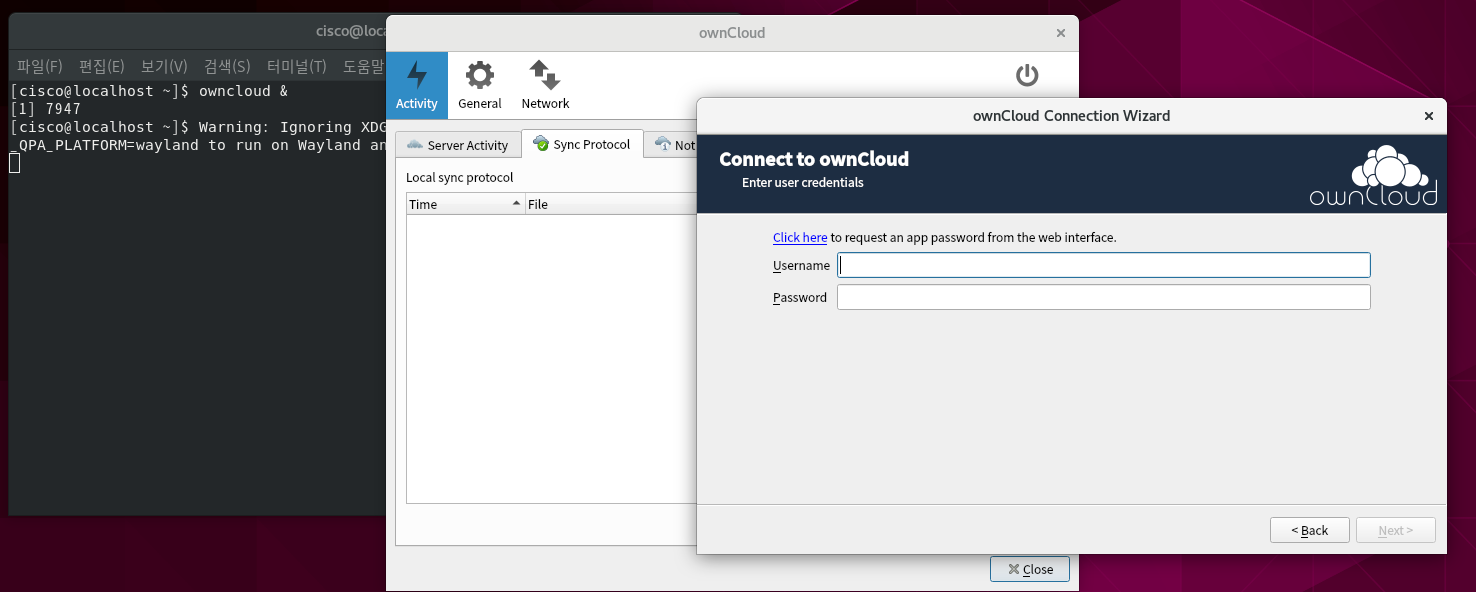Open the terminal 도움말 menu
This screenshot has height=592, width=1476.
[x=363, y=66]
